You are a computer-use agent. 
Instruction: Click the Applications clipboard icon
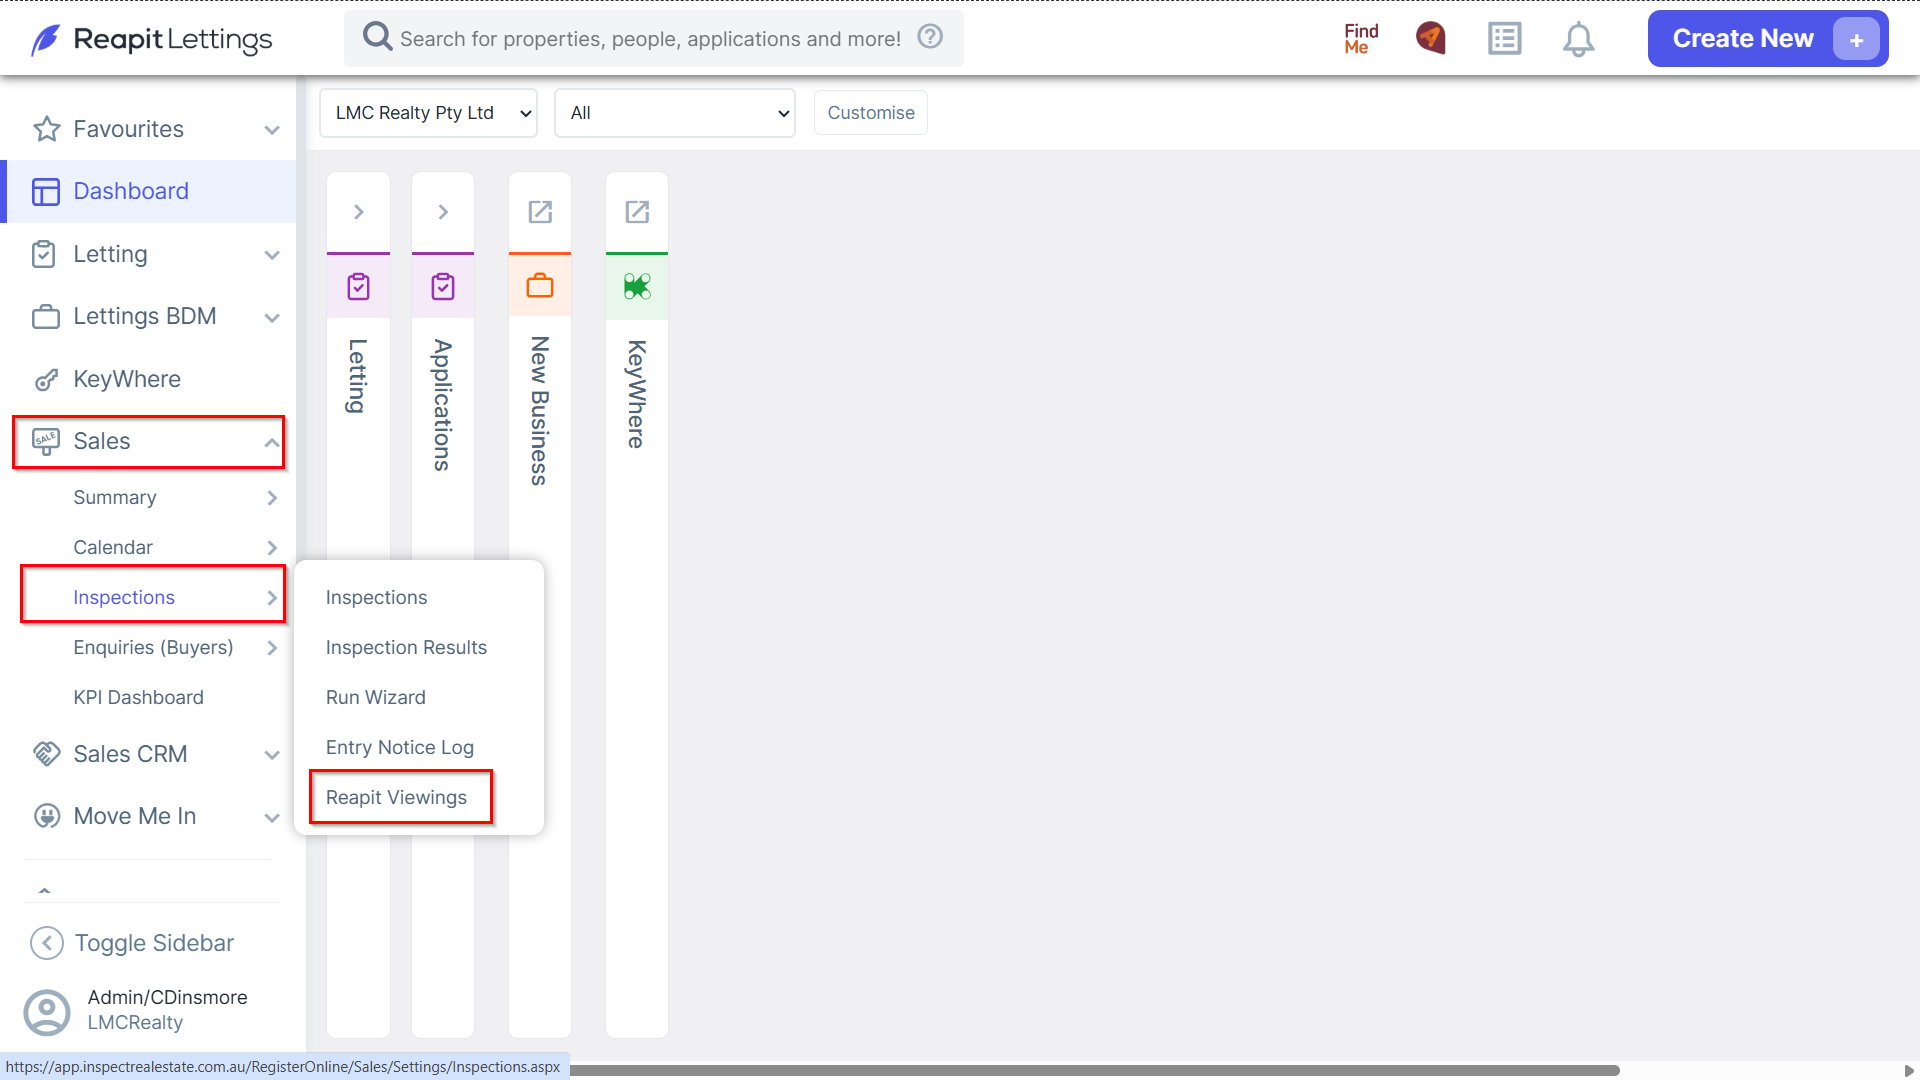443,287
